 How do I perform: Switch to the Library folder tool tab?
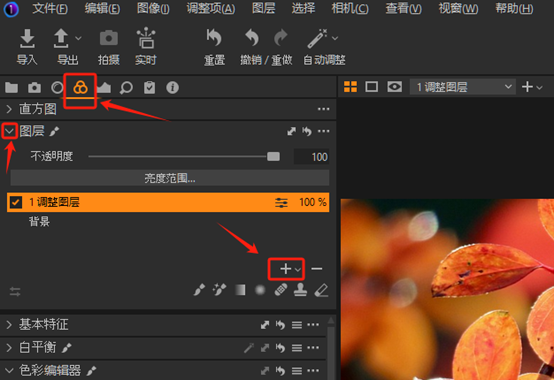pyautogui.click(x=12, y=87)
